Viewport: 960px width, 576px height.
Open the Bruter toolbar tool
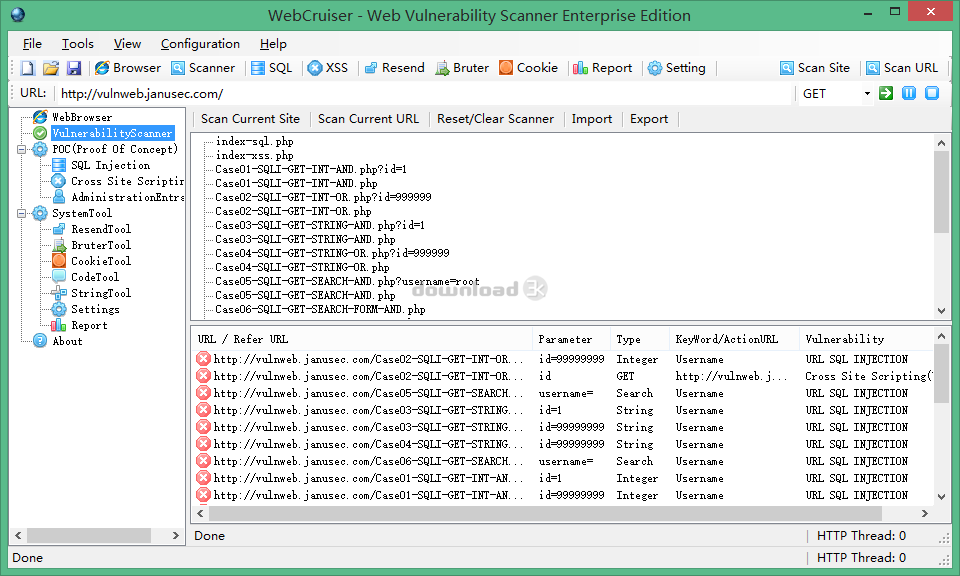click(x=462, y=68)
